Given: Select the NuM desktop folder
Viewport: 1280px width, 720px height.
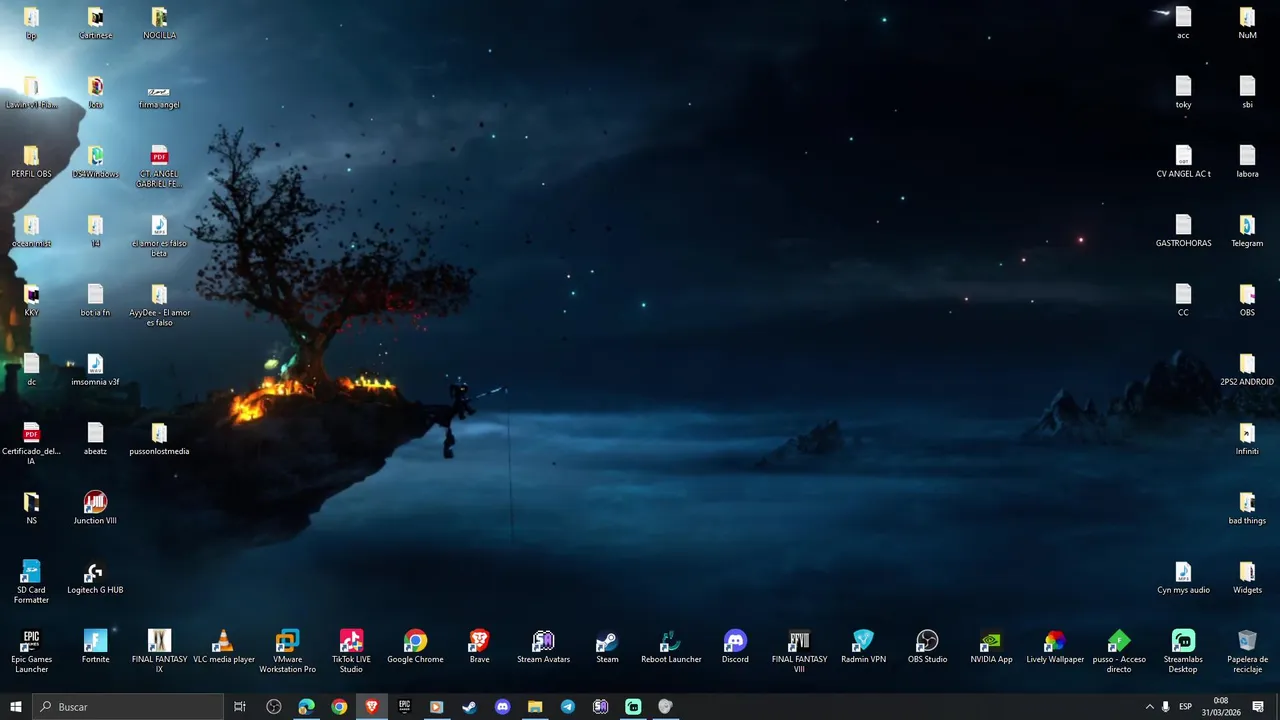Looking at the screenshot, I should pos(1247,23).
